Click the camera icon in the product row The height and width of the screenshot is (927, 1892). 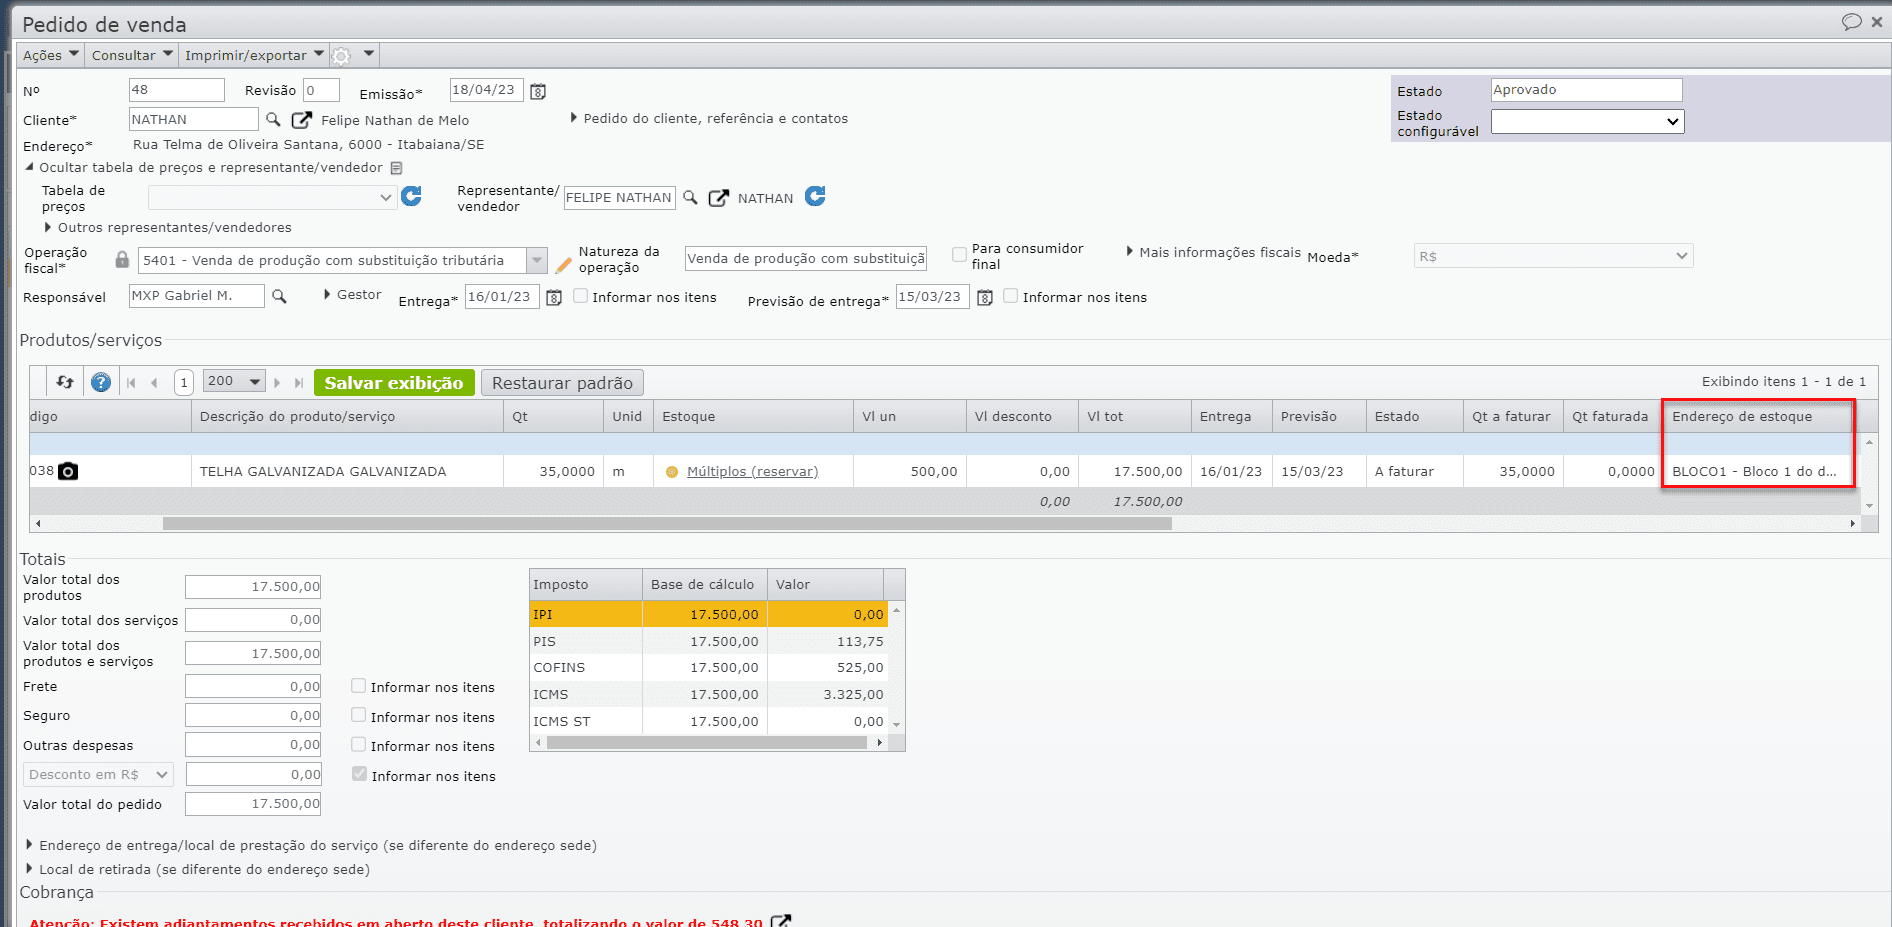[68, 471]
